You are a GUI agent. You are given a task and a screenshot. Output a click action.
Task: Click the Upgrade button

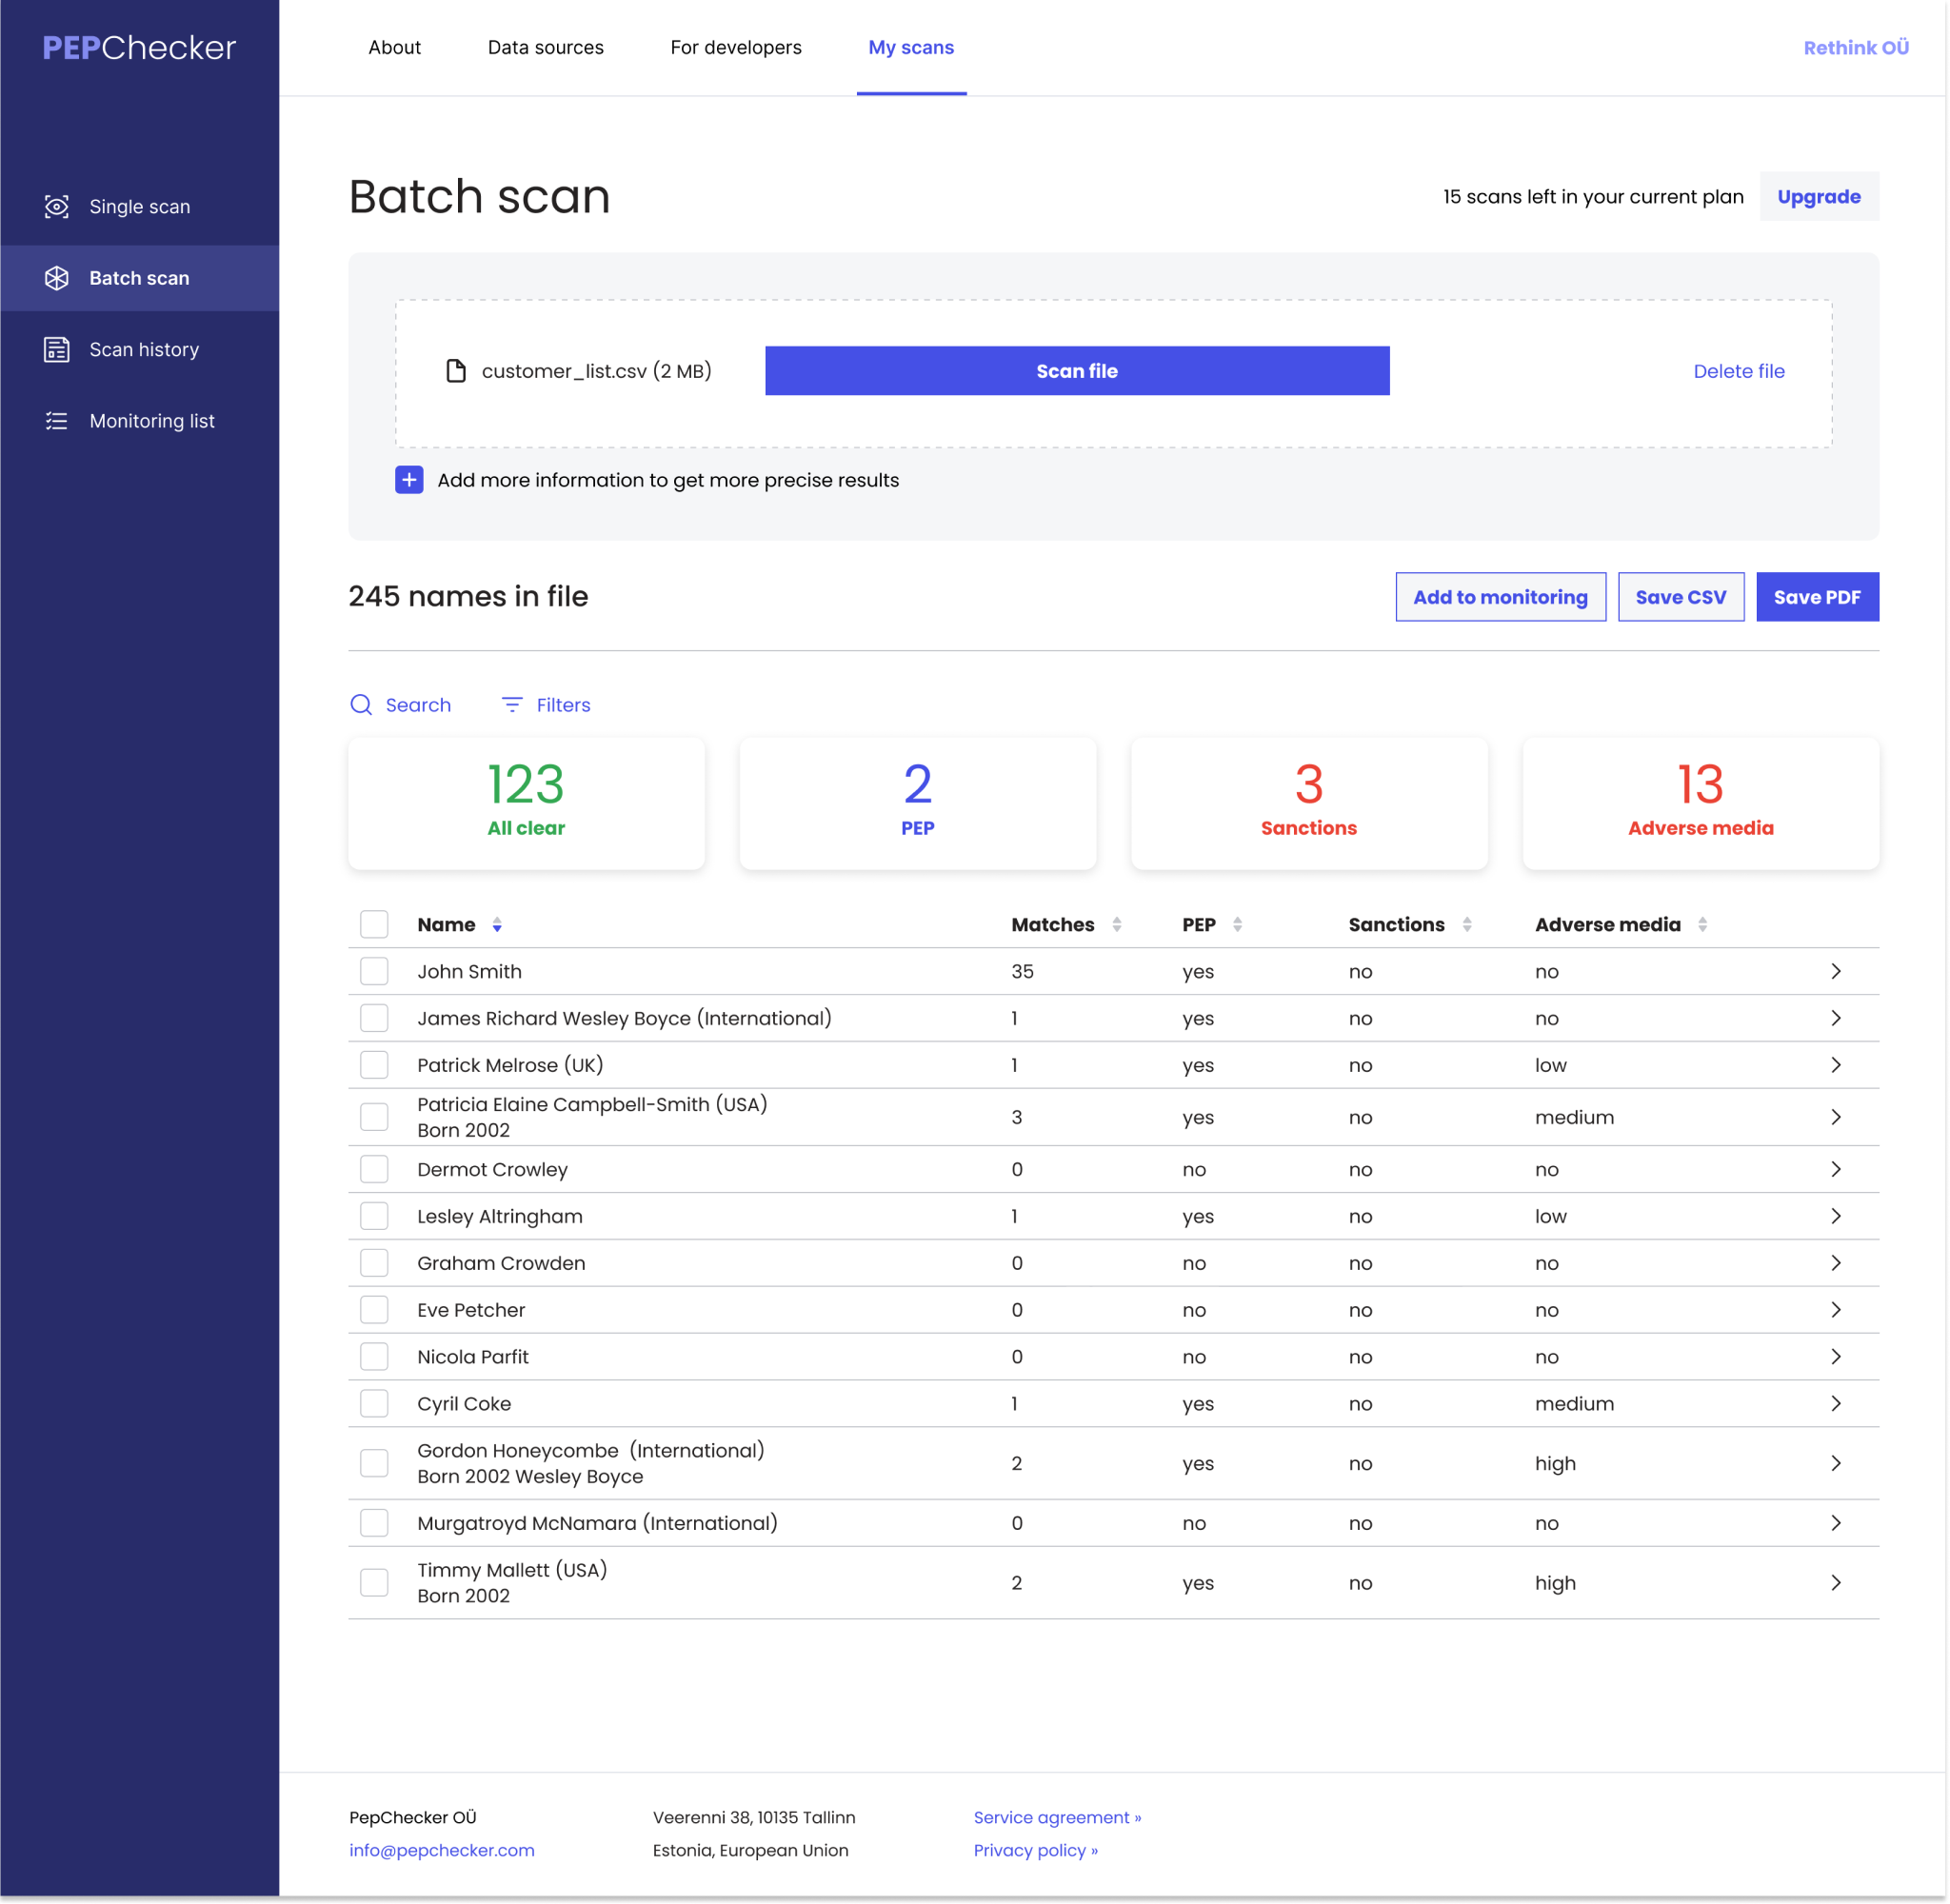(x=1819, y=197)
